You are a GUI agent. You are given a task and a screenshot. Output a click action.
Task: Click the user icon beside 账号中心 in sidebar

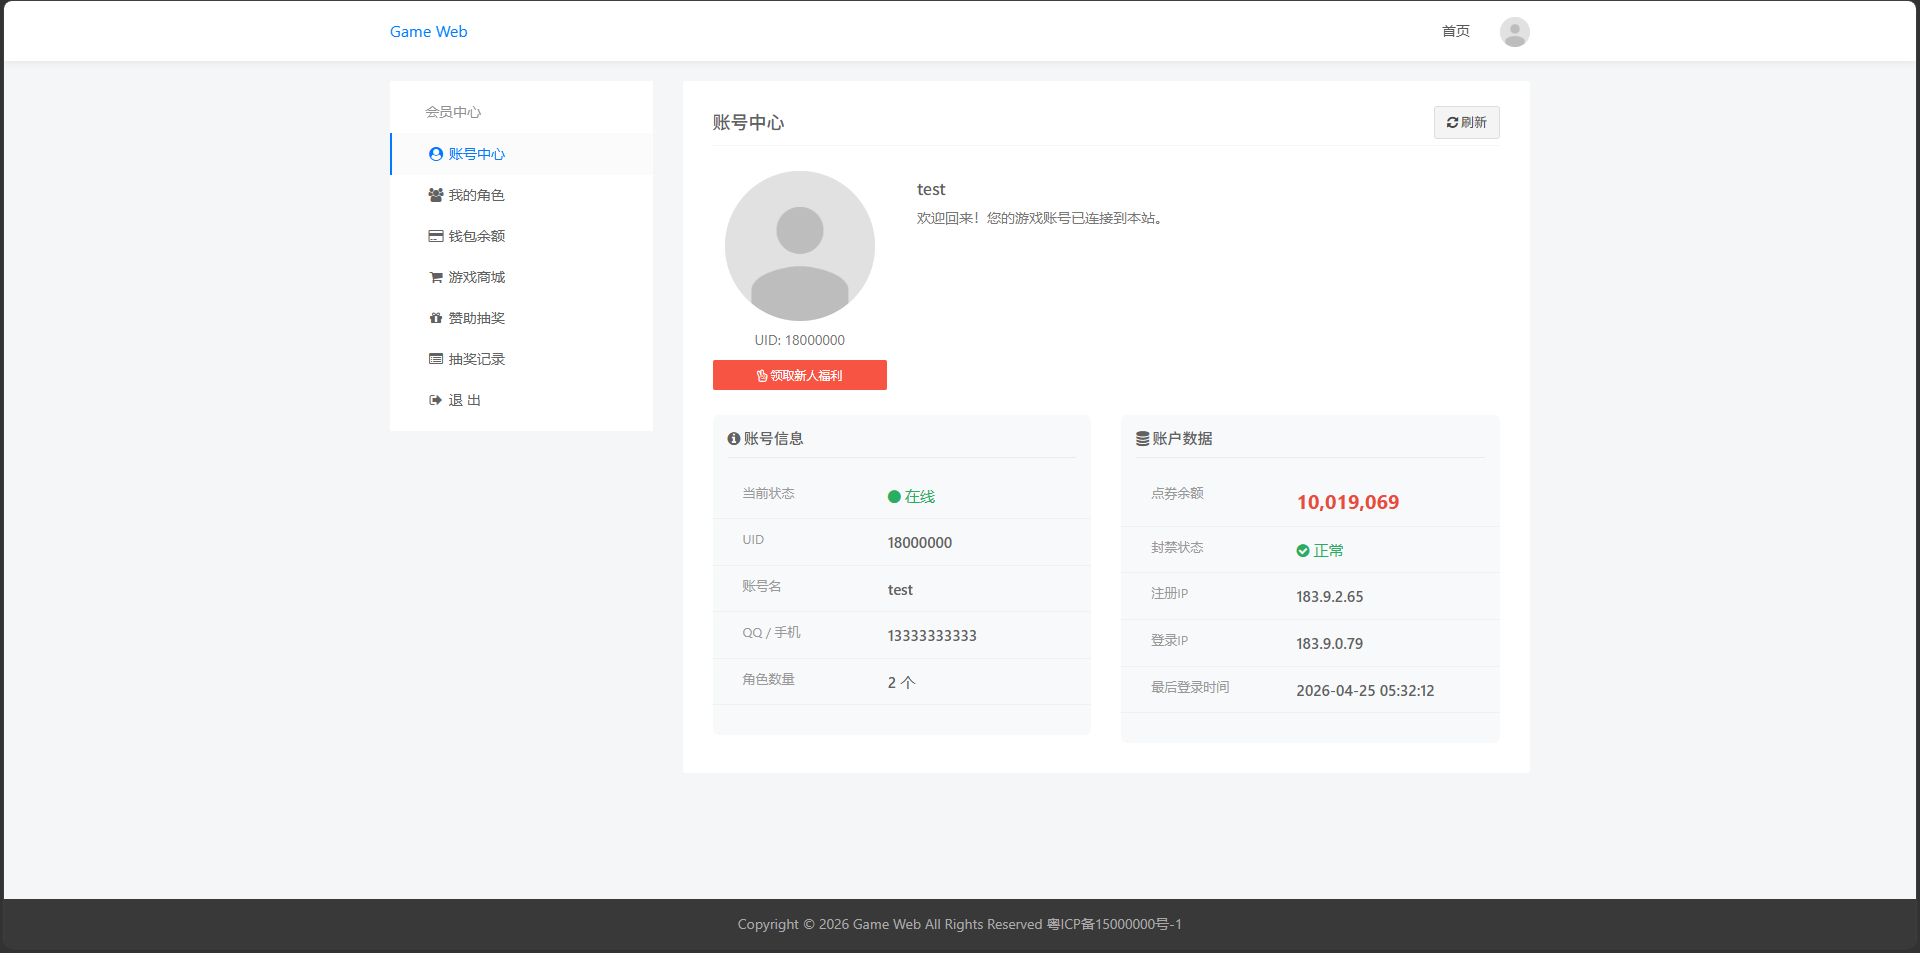coord(435,154)
